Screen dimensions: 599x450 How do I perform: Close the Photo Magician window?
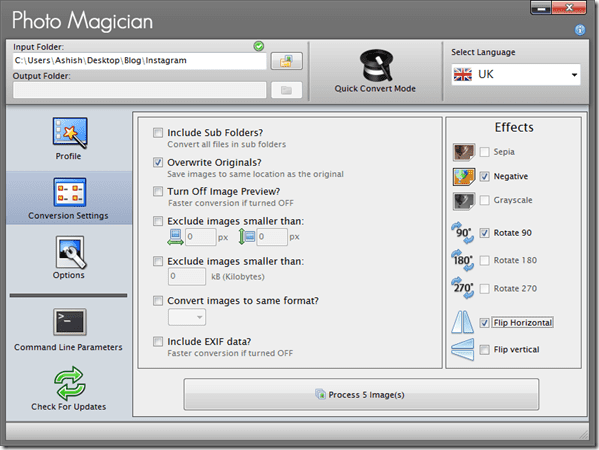click(x=569, y=8)
